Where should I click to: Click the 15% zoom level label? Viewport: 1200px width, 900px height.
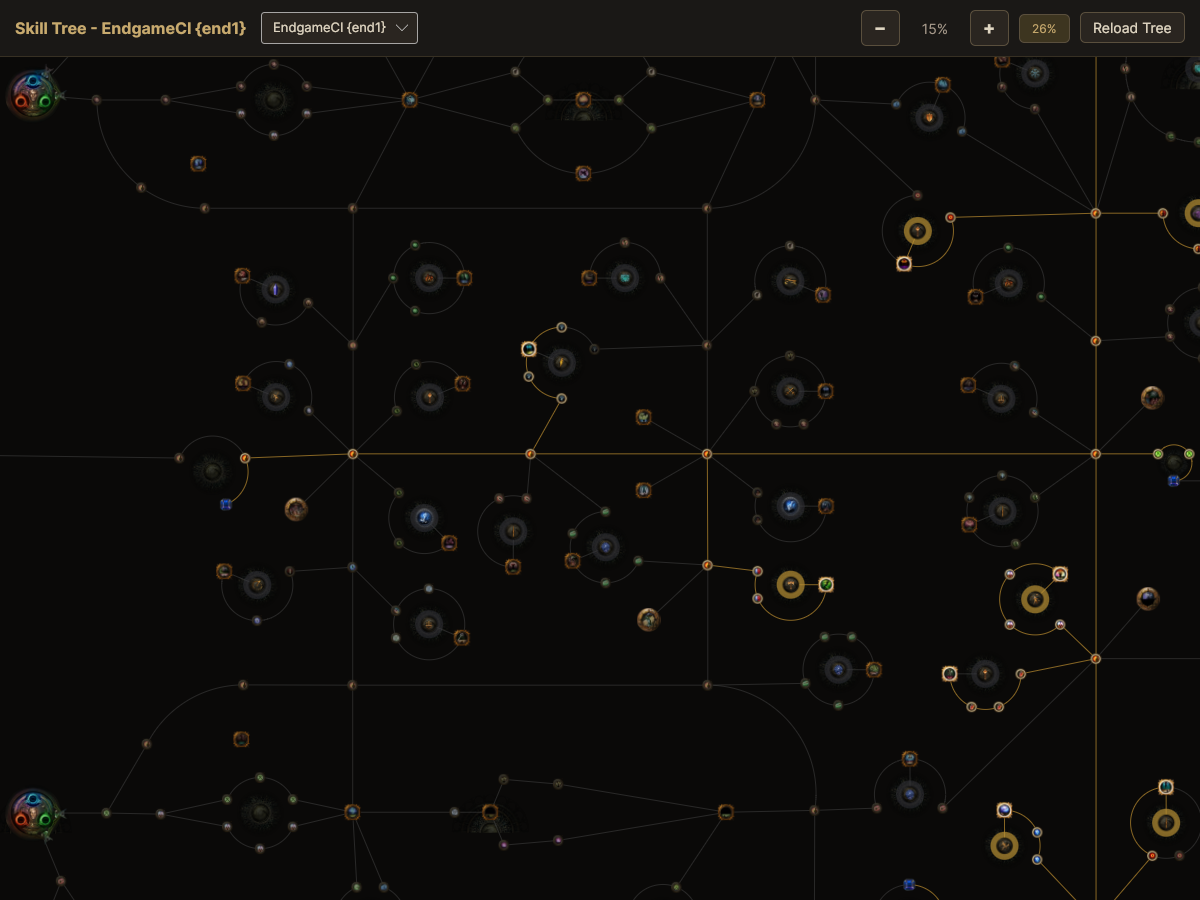pyautogui.click(x=934, y=28)
